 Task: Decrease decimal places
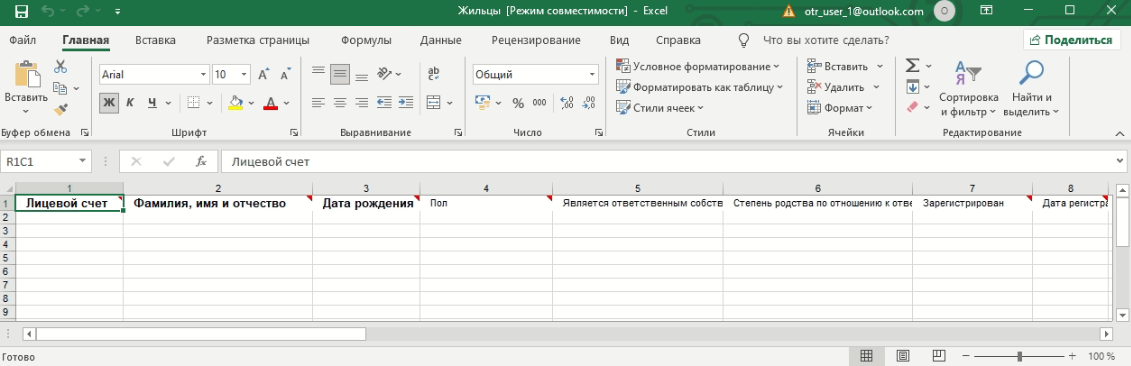(588, 103)
